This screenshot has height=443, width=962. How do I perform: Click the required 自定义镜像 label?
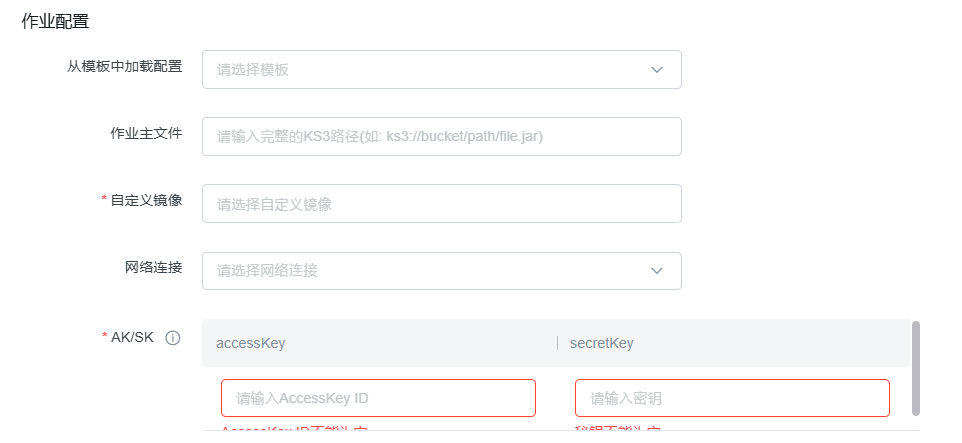click(x=146, y=200)
